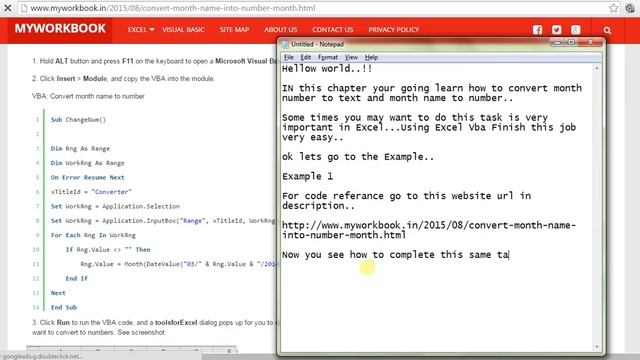The height and width of the screenshot is (360, 640).
Task: Click the Notepad title bar app icon
Action: pyautogui.click(x=285, y=44)
